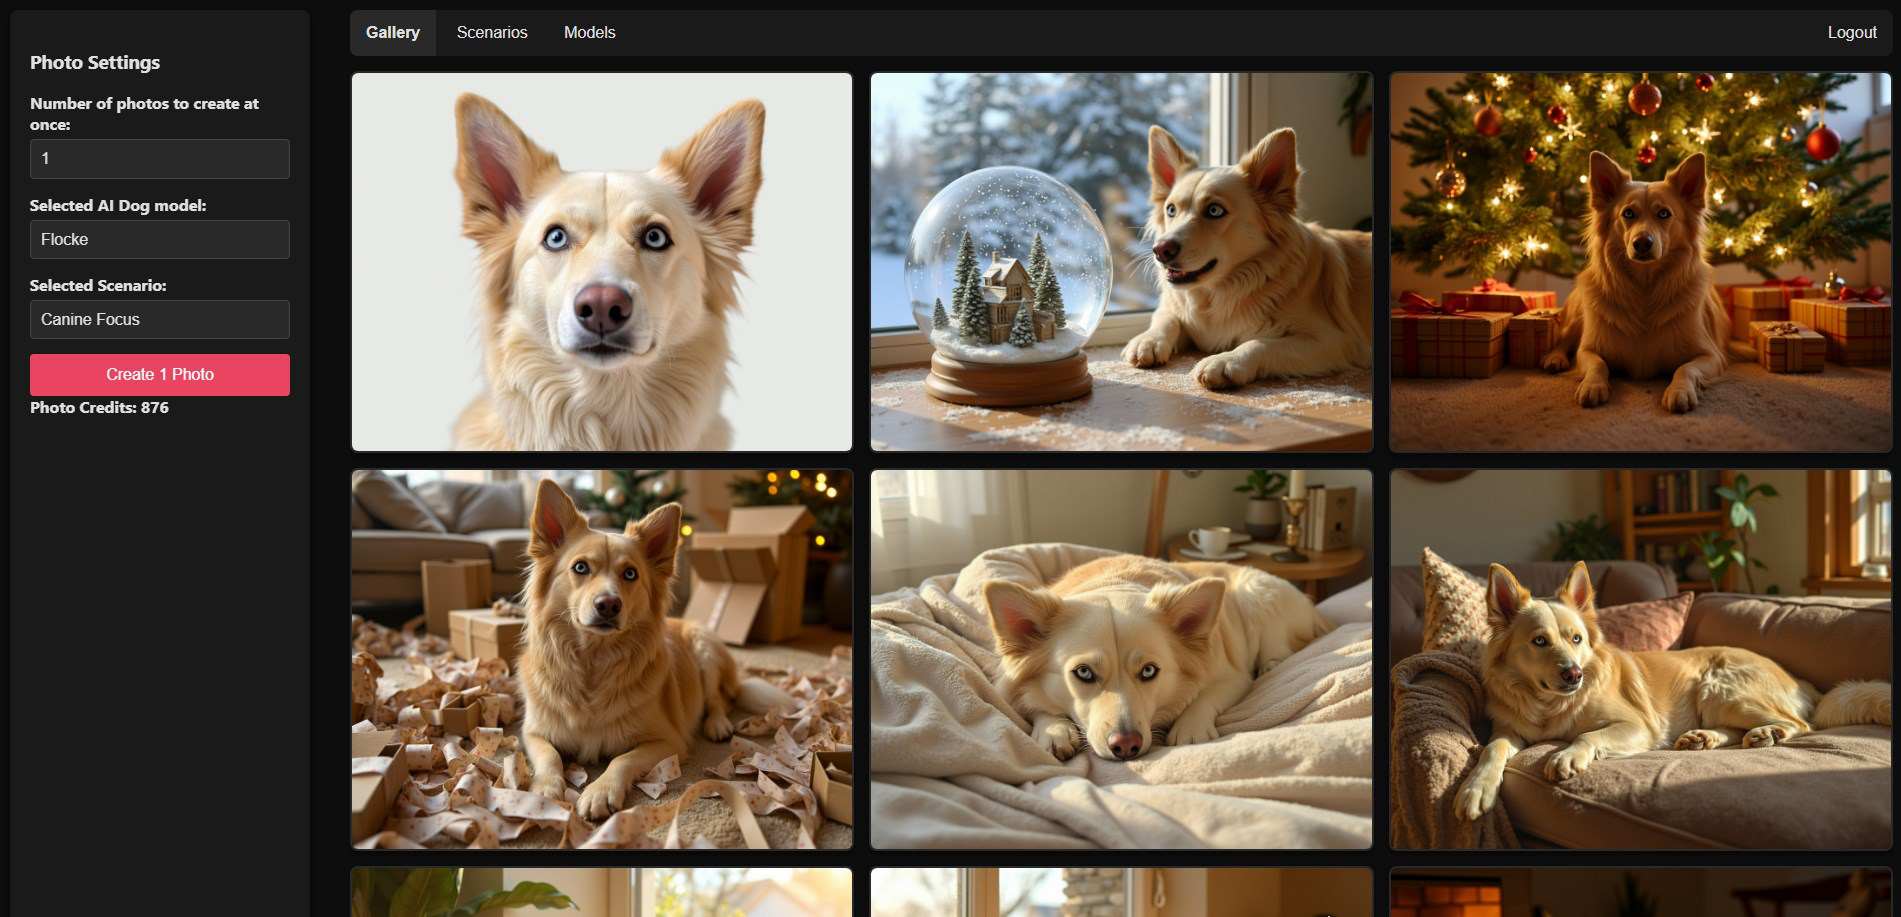
Task: Click the Selected AI Dog model label
Action: coord(118,206)
